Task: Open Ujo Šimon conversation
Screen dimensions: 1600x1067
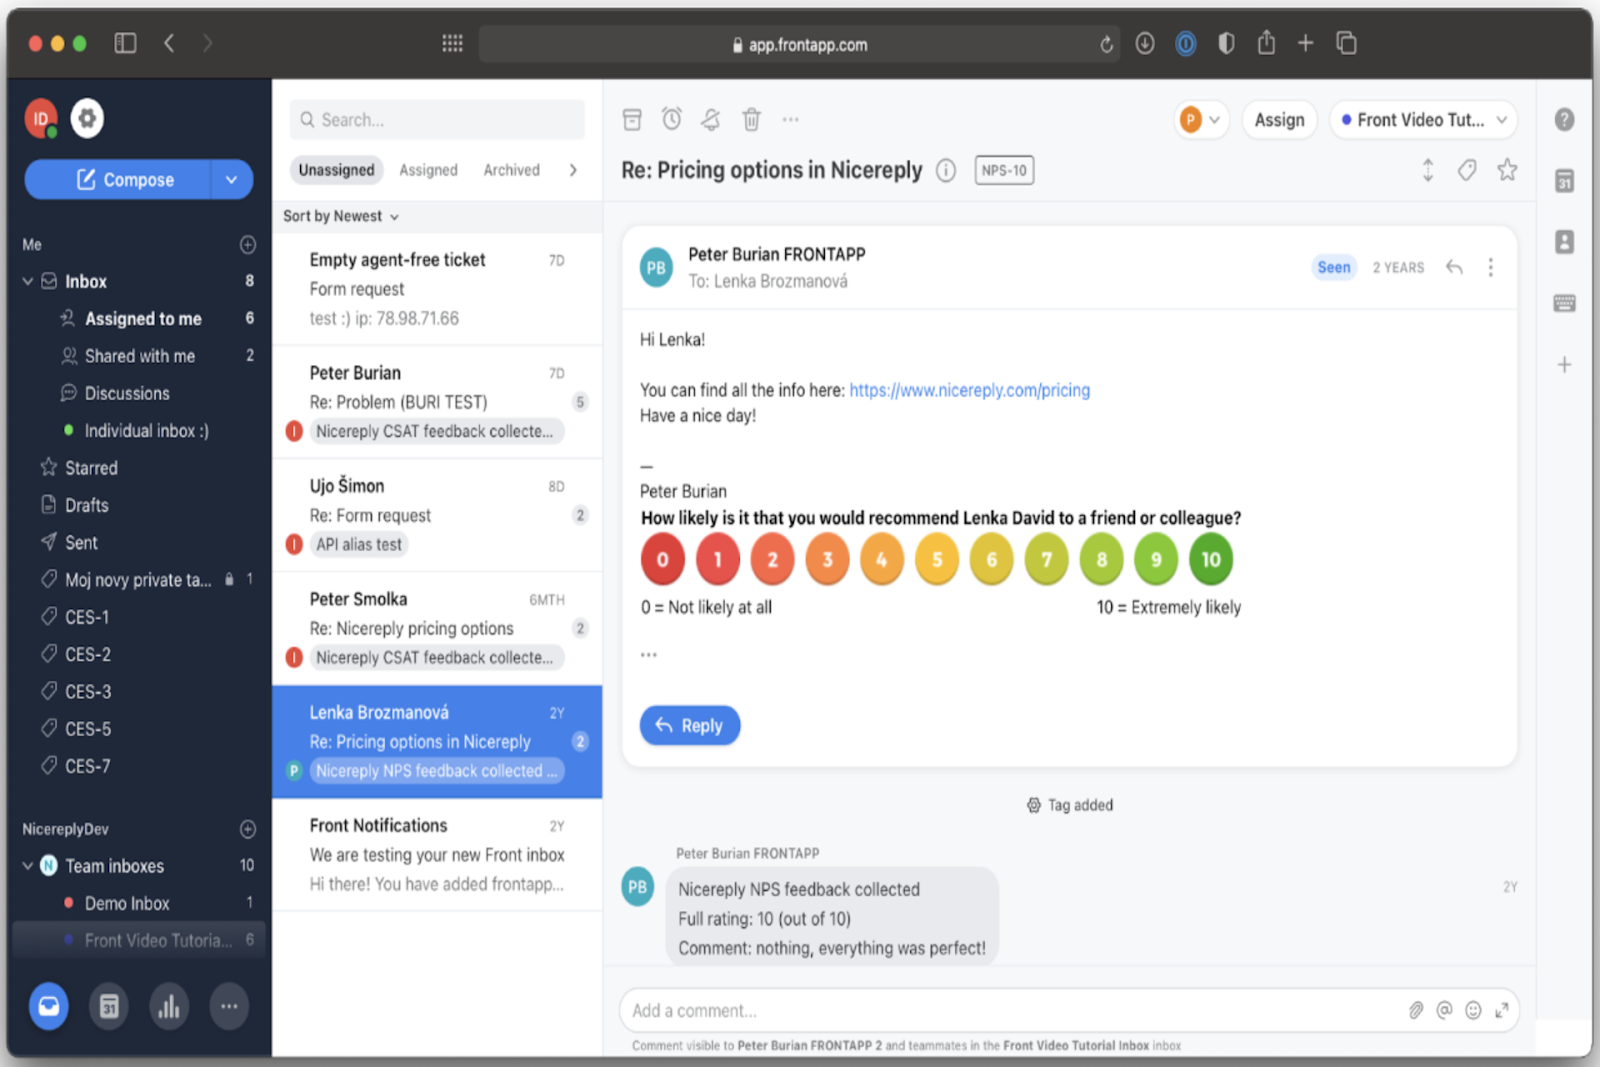Action: (437, 515)
